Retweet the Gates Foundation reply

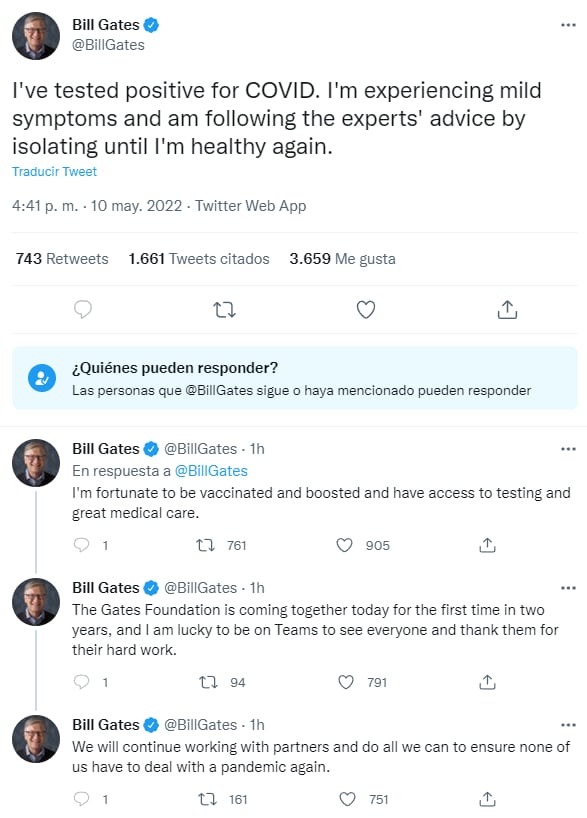(x=209, y=681)
